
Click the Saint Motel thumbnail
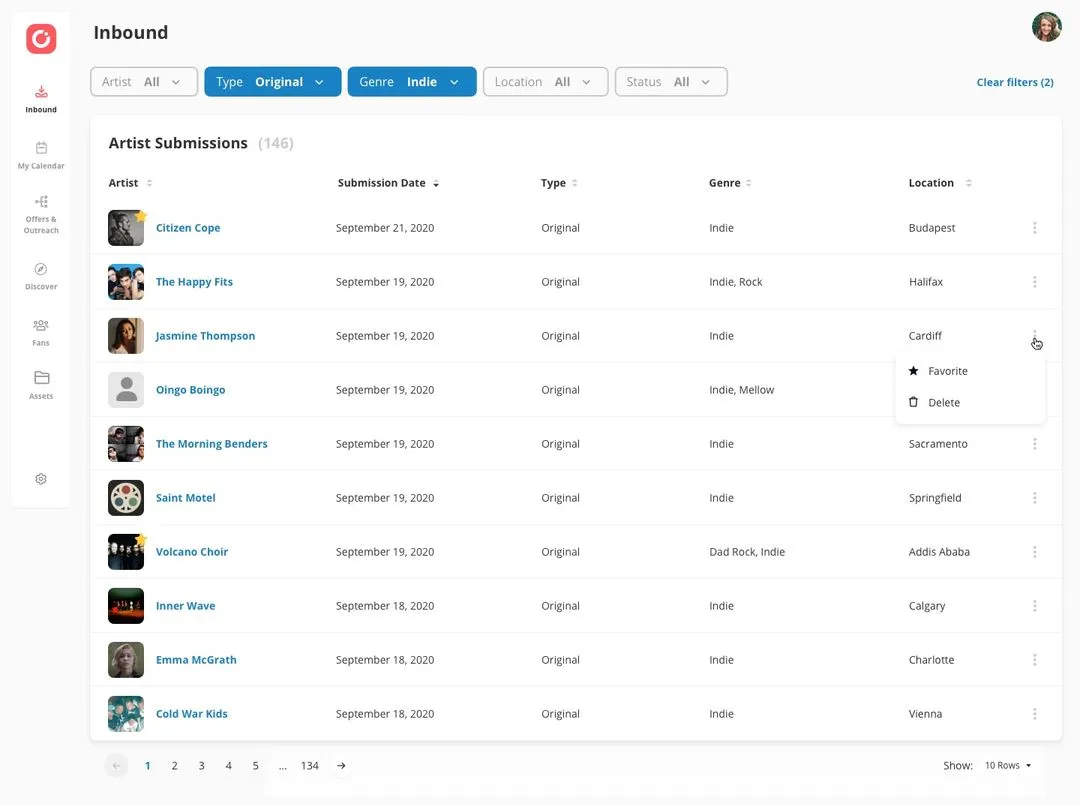(x=126, y=498)
